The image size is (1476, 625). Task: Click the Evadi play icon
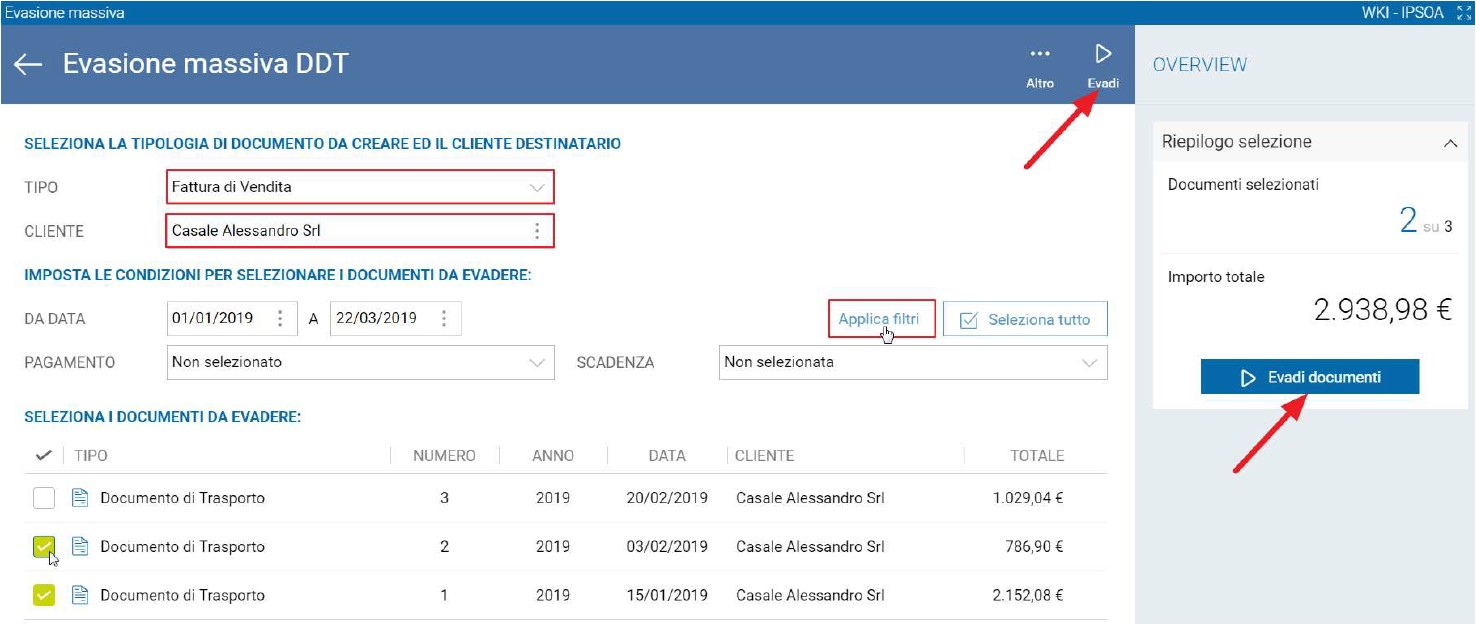[1103, 54]
